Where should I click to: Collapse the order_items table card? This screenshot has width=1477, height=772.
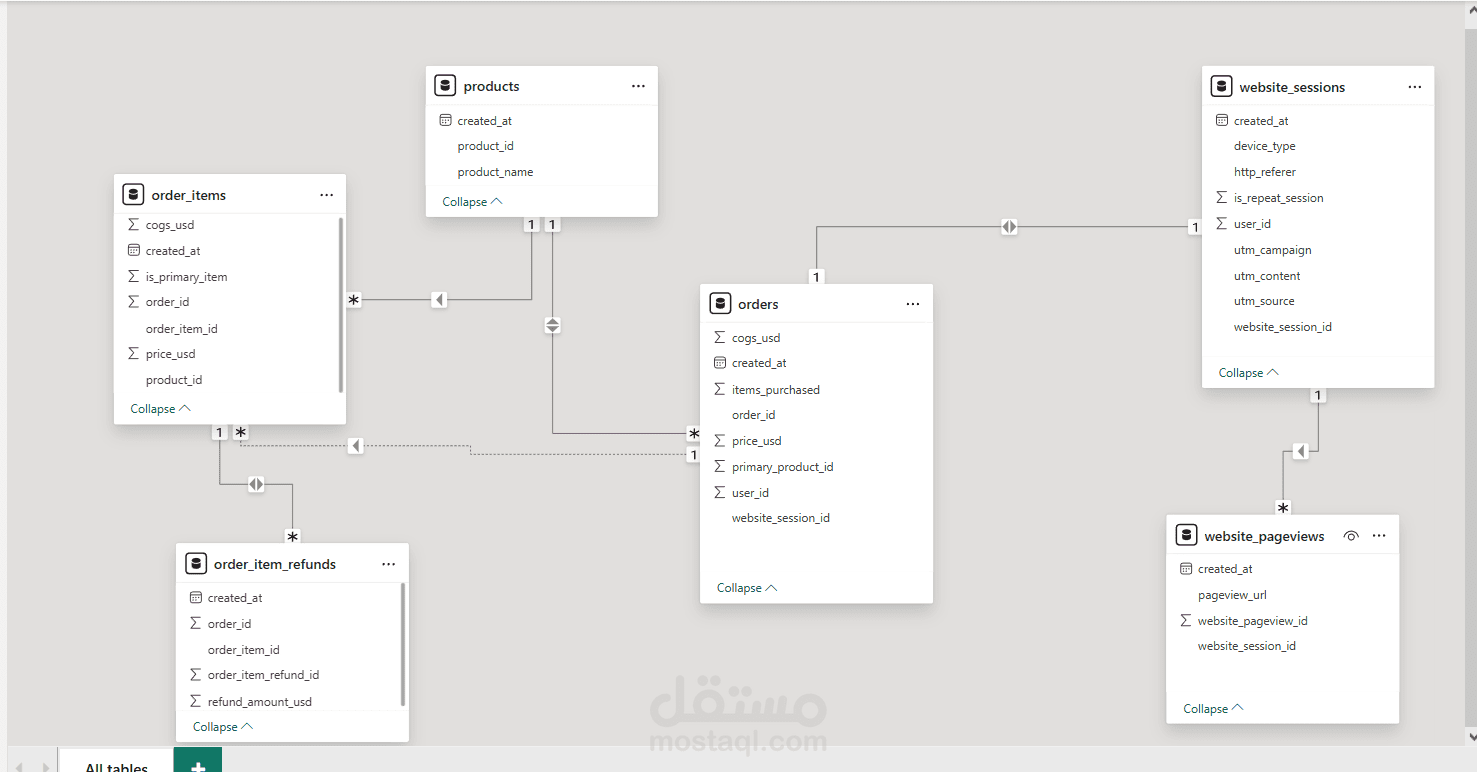pyautogui.click(x=160, y=408)
